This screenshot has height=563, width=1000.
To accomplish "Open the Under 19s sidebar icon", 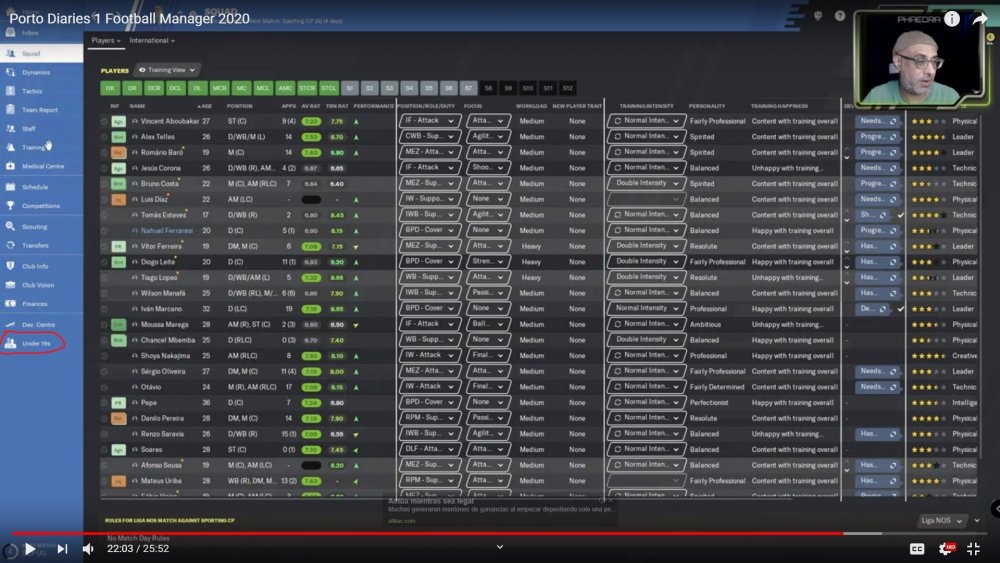I will pos(10,343).
